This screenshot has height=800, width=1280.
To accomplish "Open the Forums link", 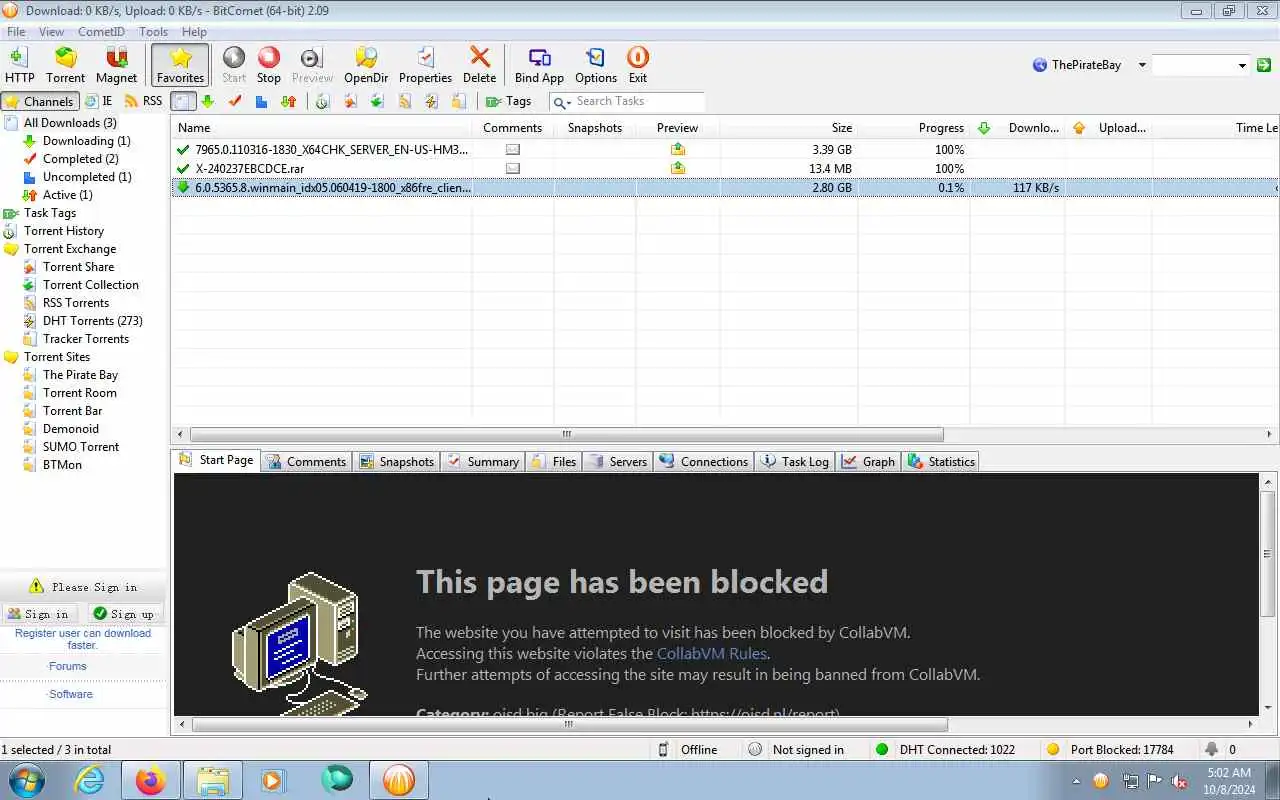I will [68, 666].
